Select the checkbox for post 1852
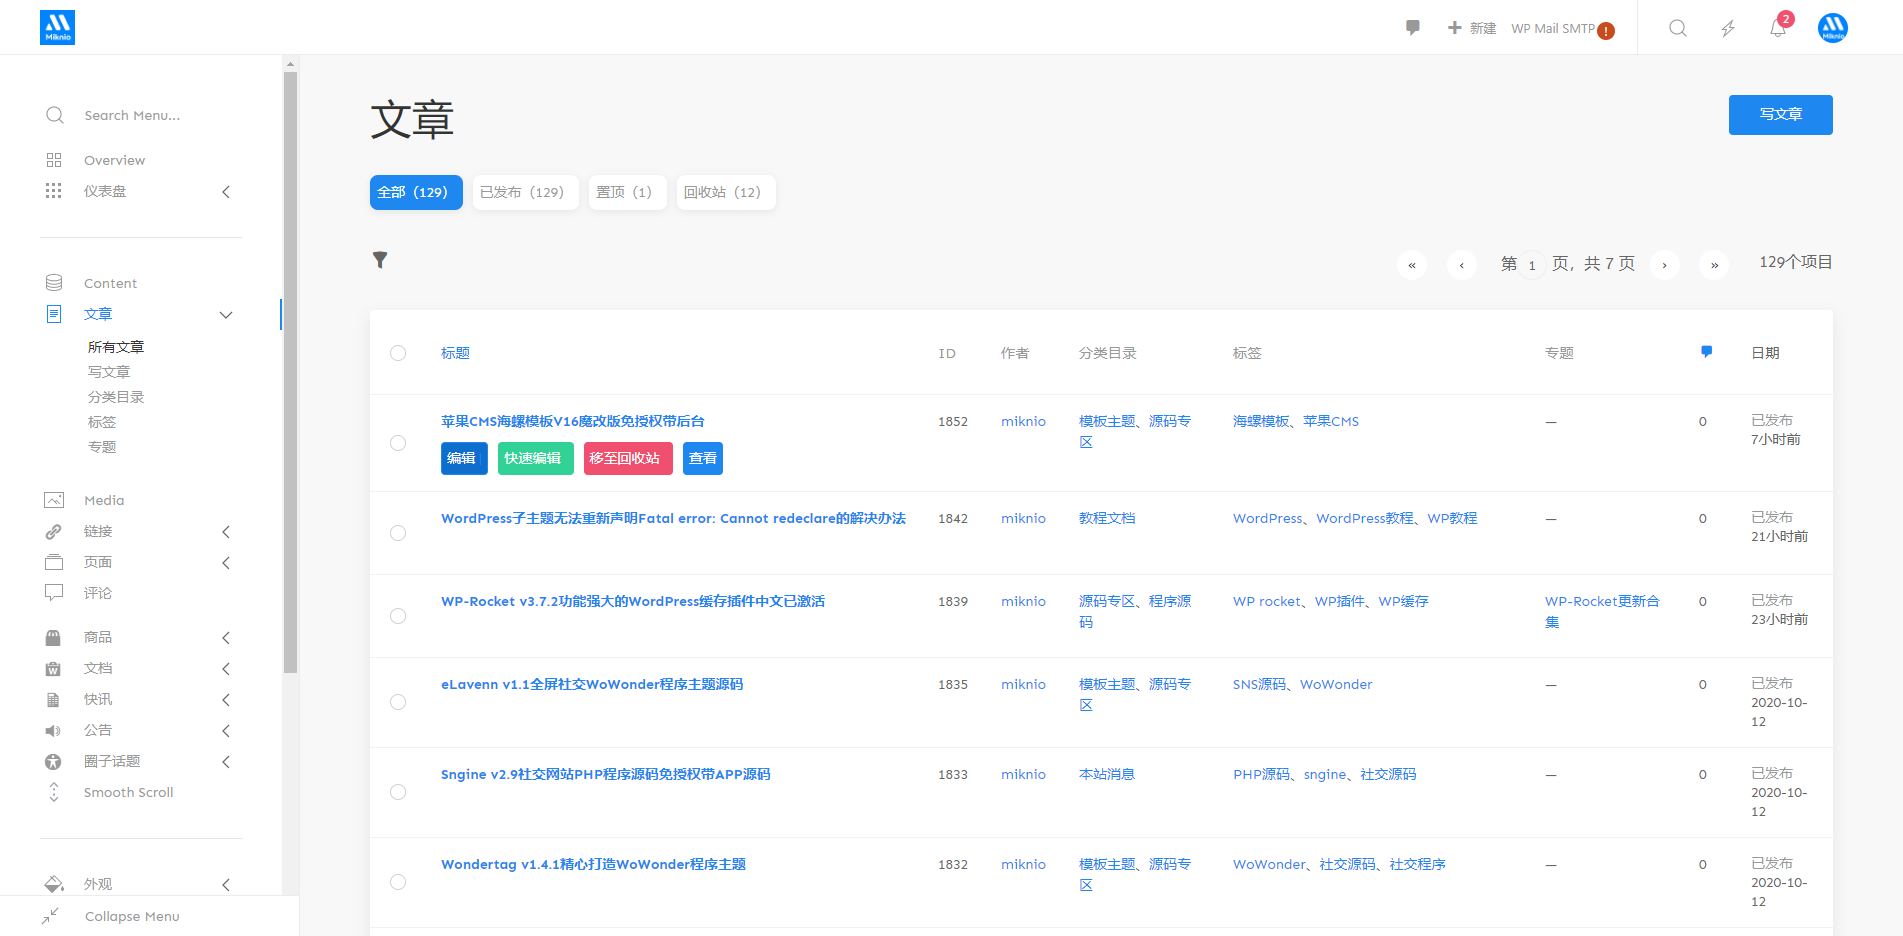The image size is (1903, 936). [398, 443]
